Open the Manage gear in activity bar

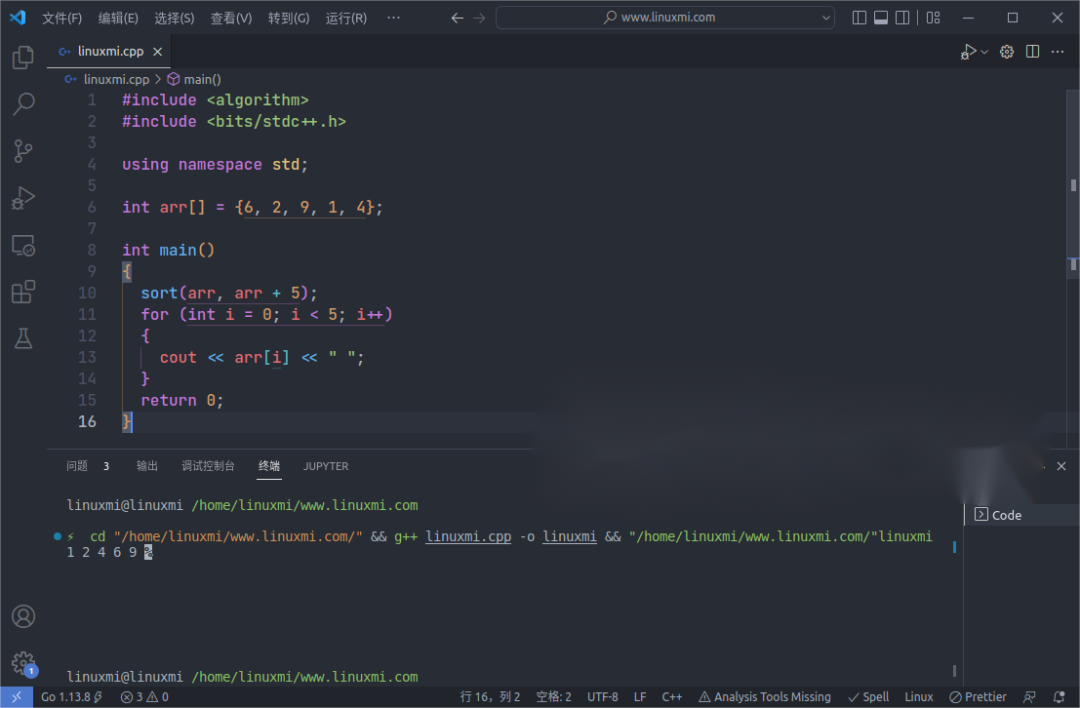coord(23,663)
